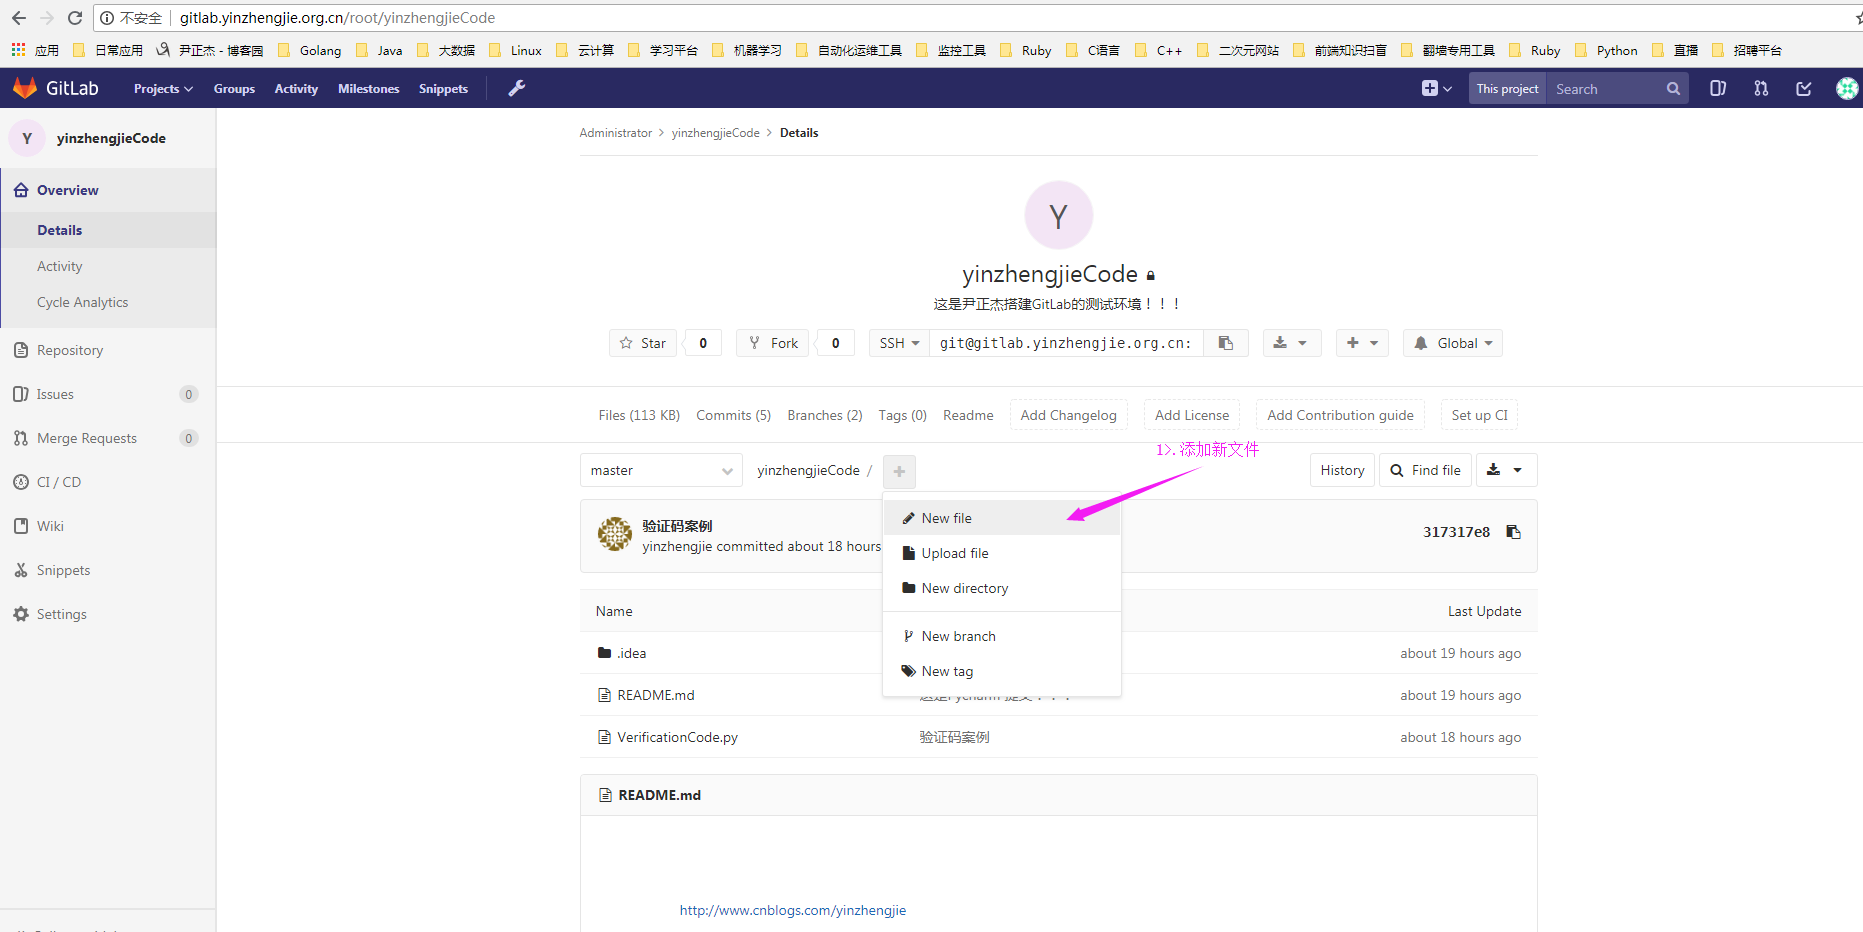The image size is (1863, 932).
Task: Fork the project
Action: point(774,343)
